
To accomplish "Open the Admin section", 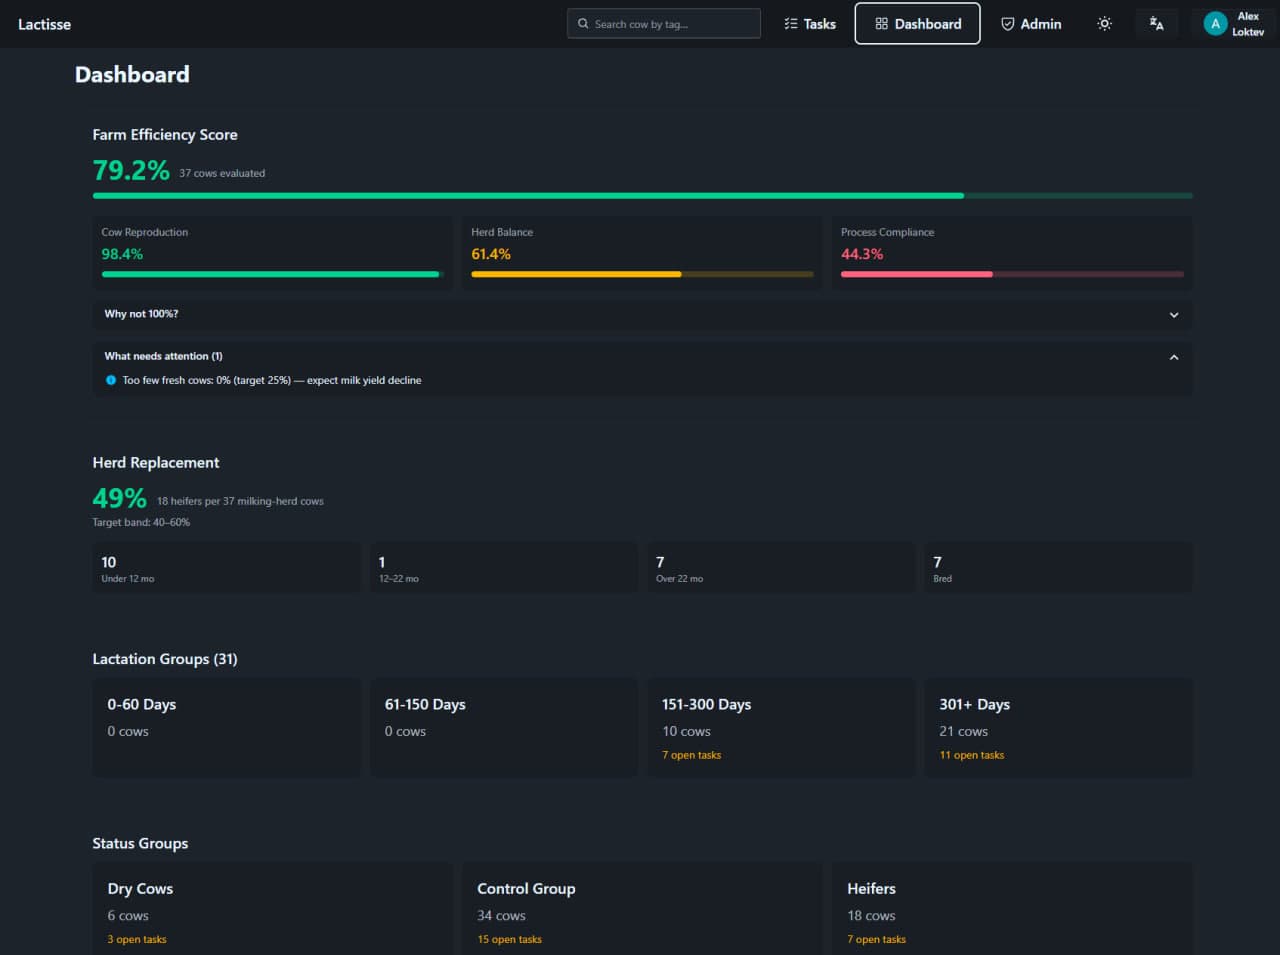I will pyautogui.click(x=1031, y=24).
